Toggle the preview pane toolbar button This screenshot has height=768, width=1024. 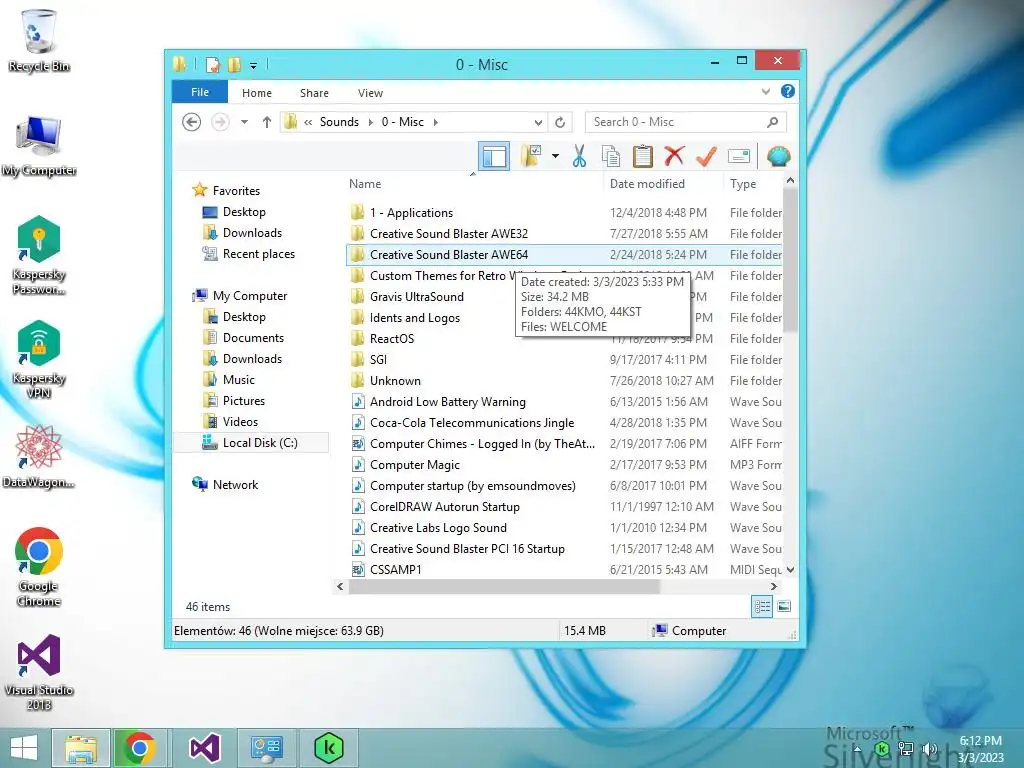(x=494, y=157)
